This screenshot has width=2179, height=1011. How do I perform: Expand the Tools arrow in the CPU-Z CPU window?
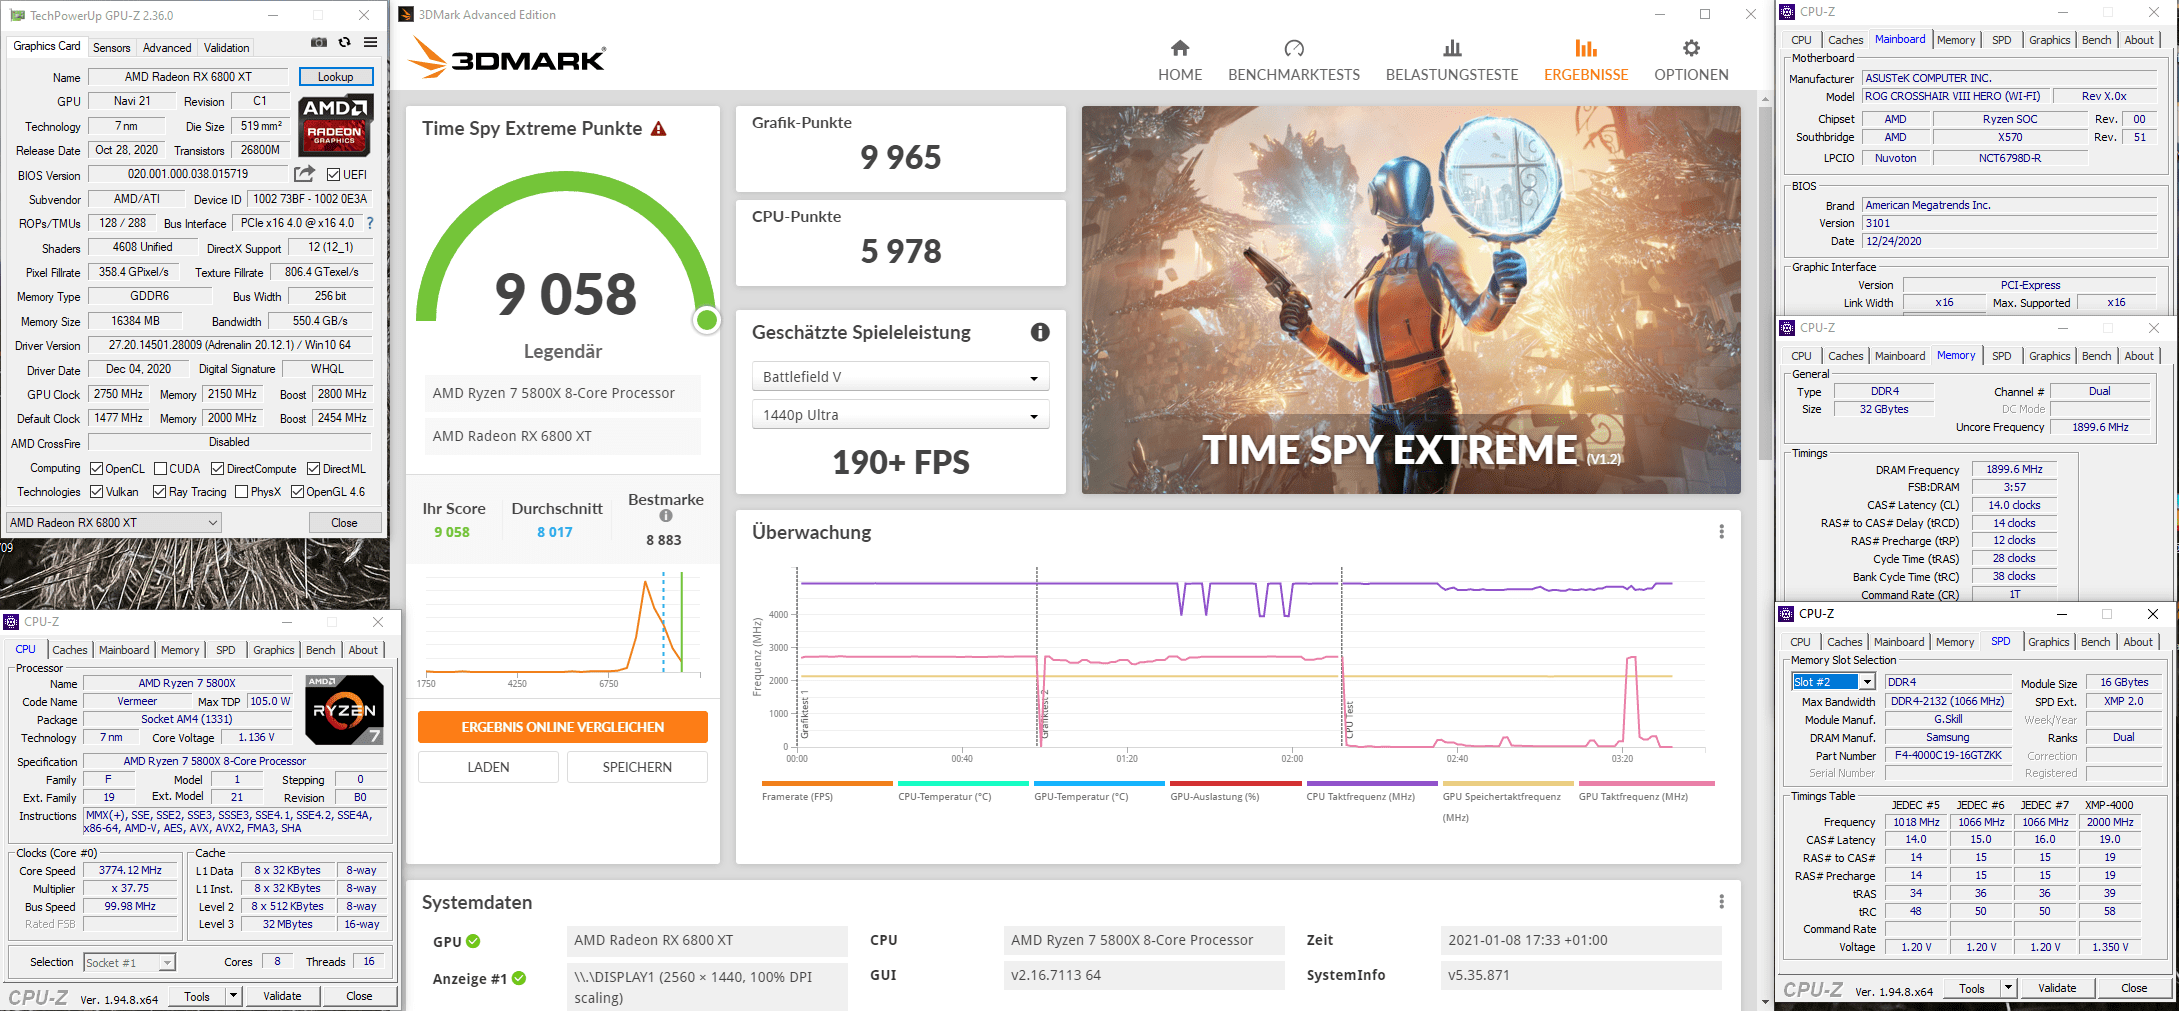tap(233, 996)
